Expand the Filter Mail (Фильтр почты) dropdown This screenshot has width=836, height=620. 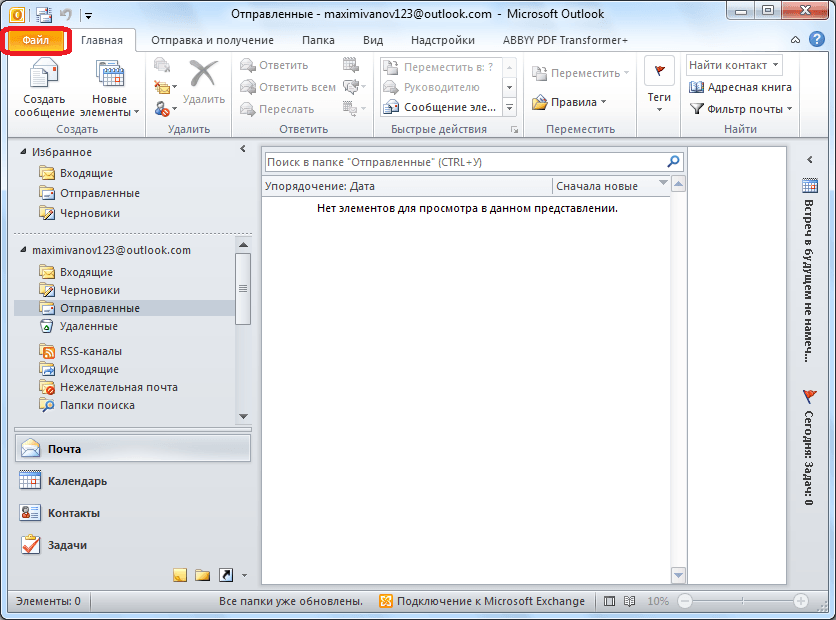741,109
